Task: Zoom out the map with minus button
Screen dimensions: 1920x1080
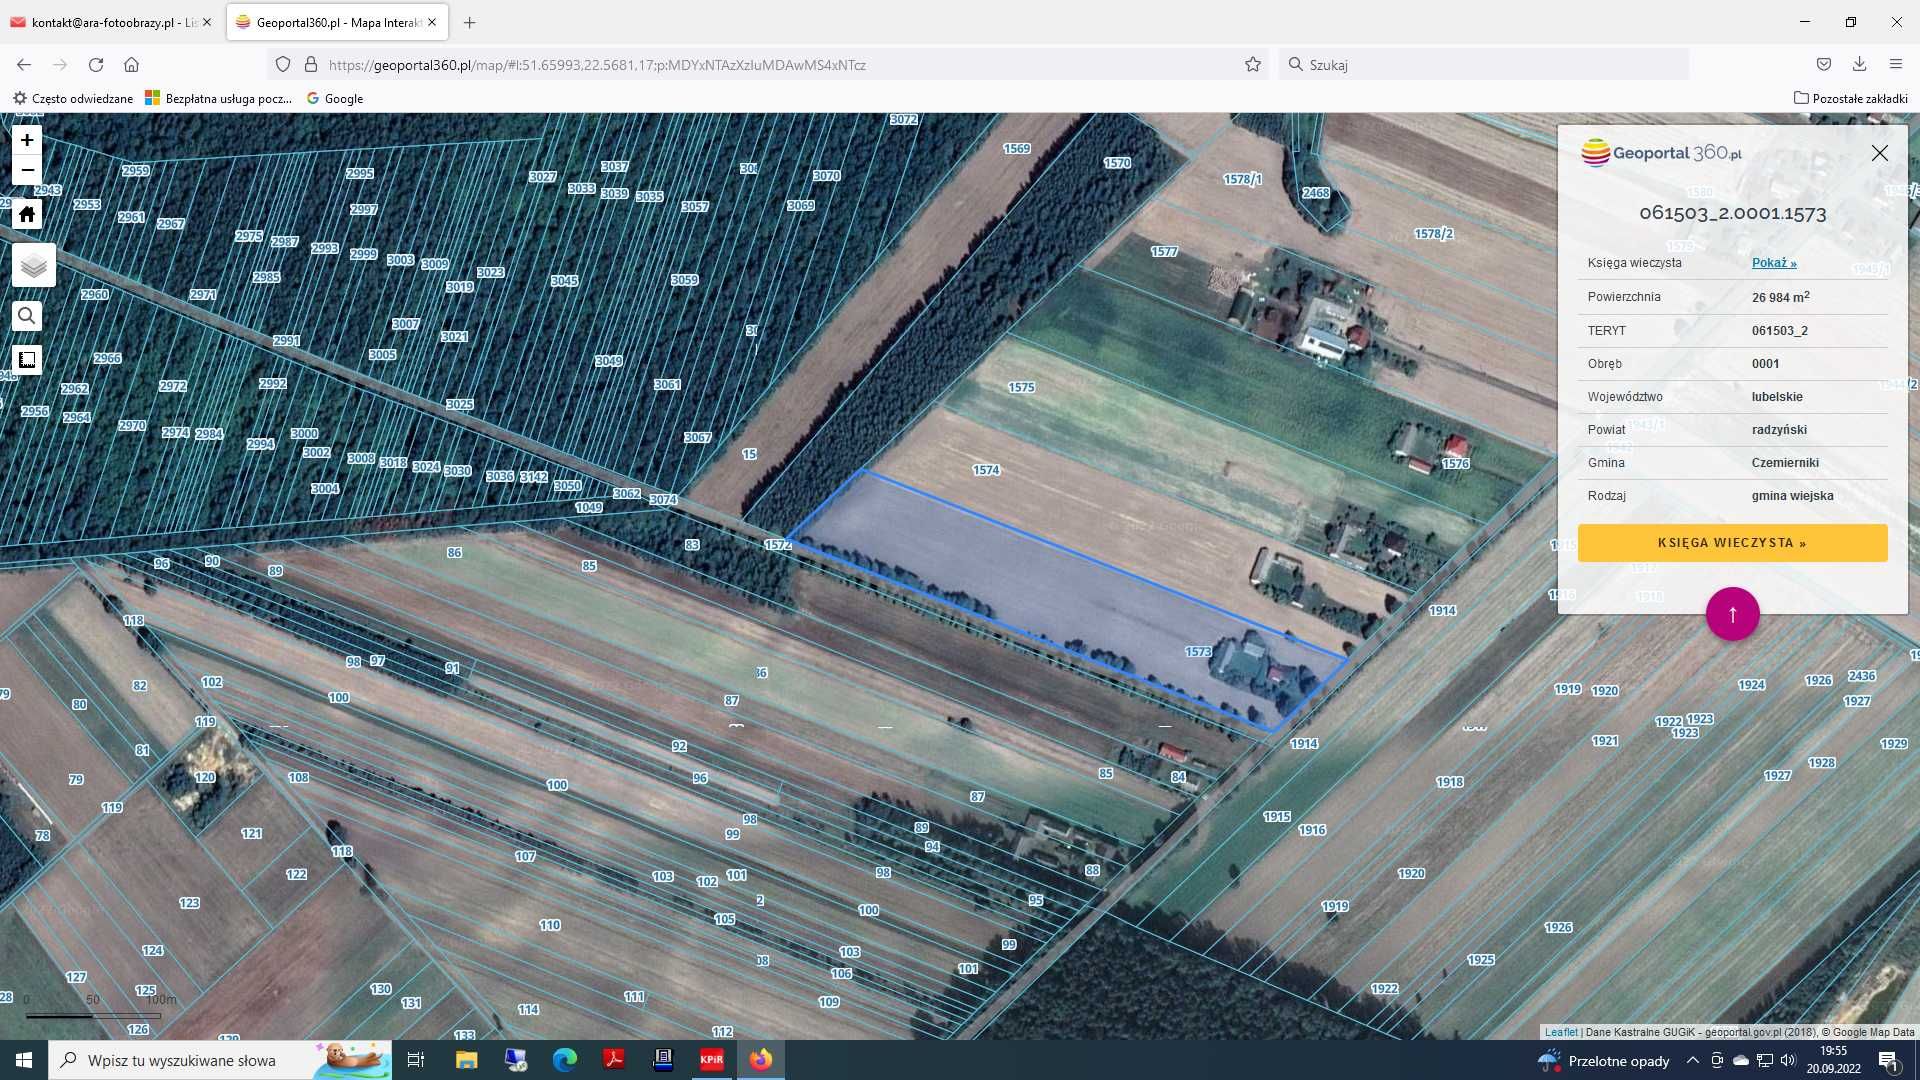Action: pyautogui.click(x=27, y=170)
